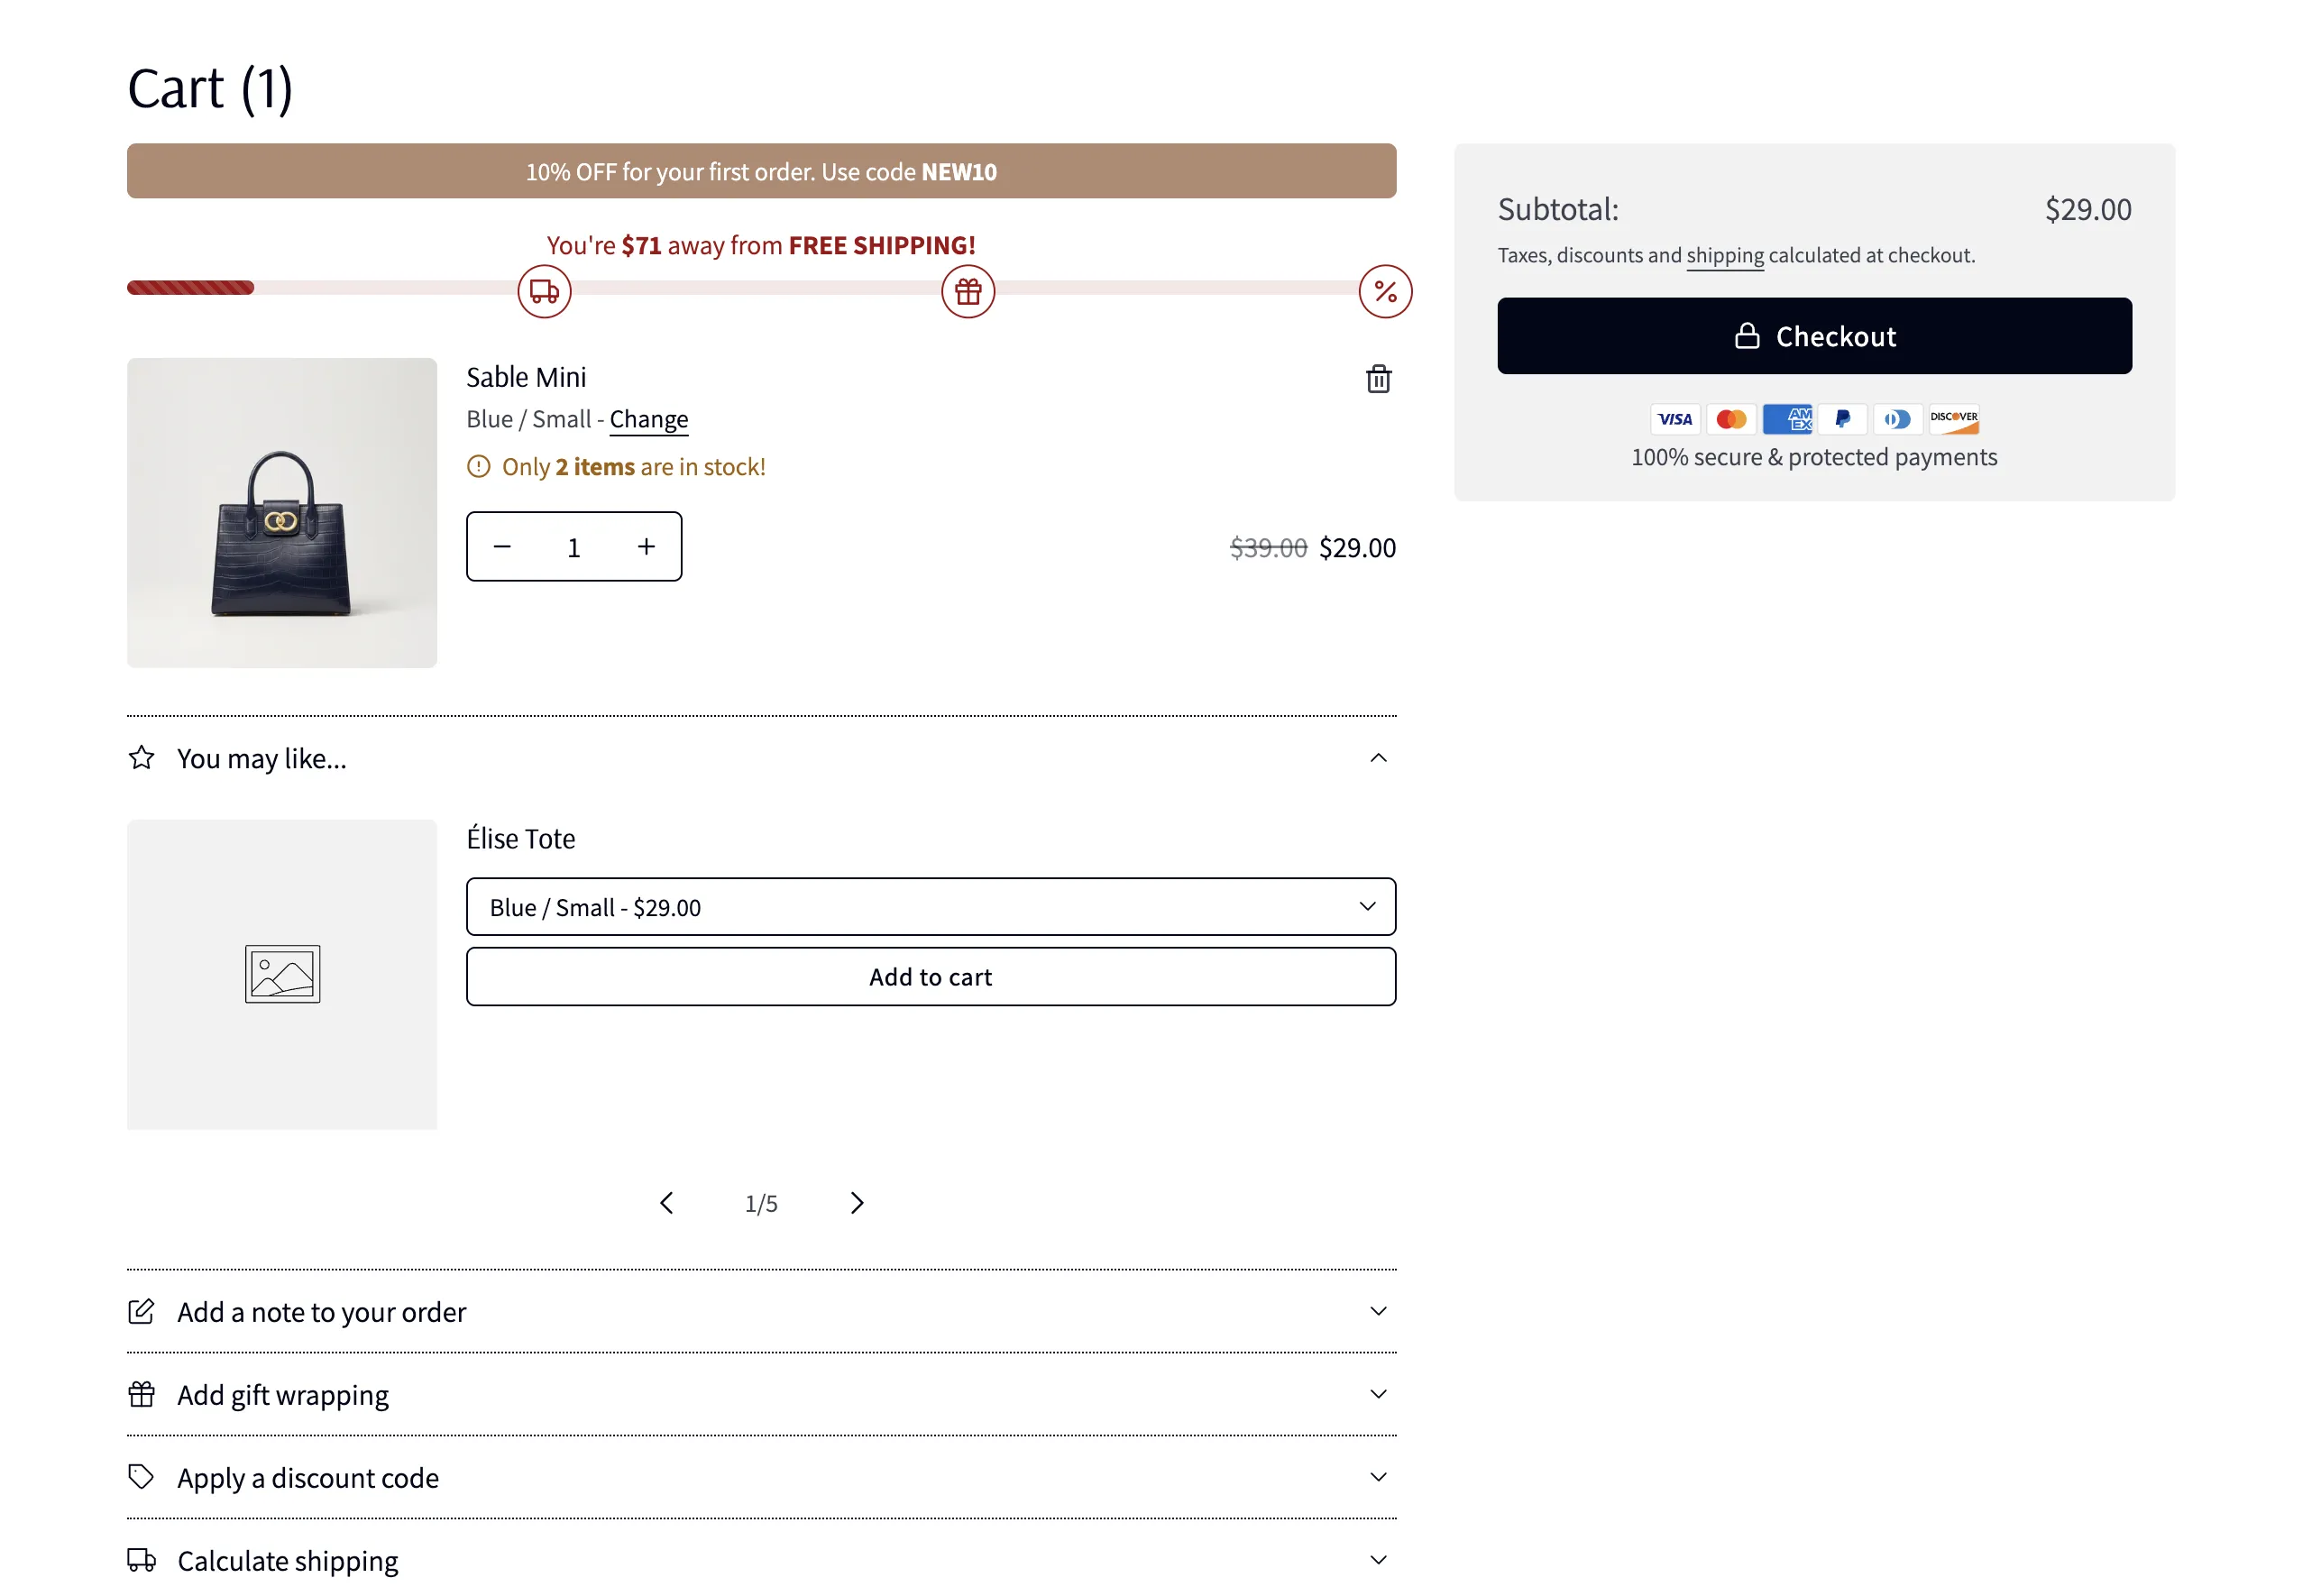Click the star icon beside You may like
This screenshot has width=2321, height=1596.
click(x=141, y=757)
